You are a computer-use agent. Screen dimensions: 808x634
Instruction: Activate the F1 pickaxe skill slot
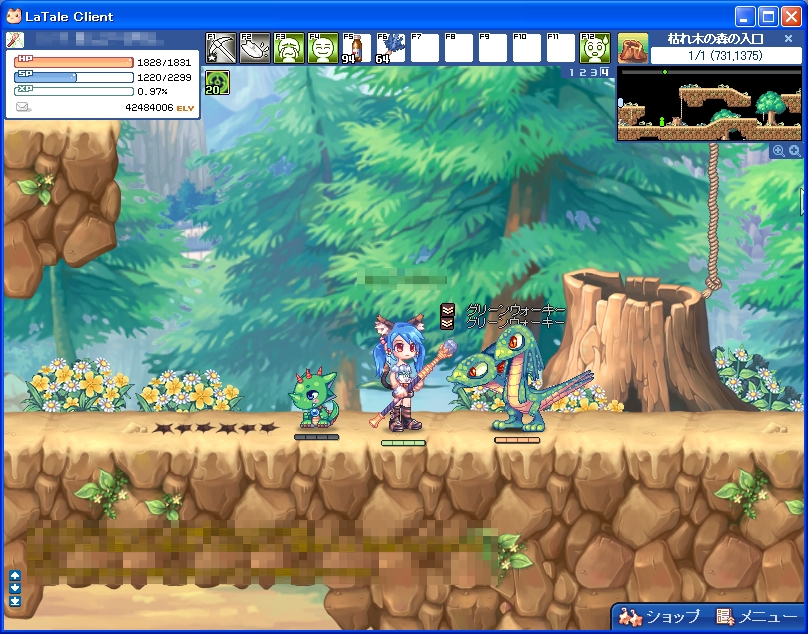click(220, 48)
